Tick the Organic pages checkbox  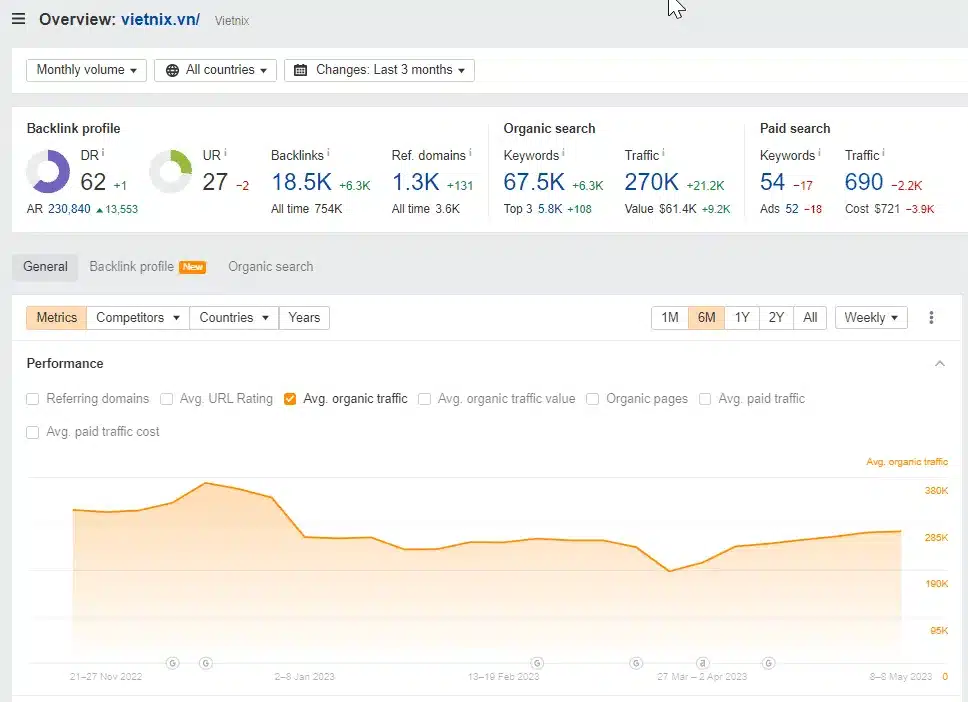pos(593,399)
